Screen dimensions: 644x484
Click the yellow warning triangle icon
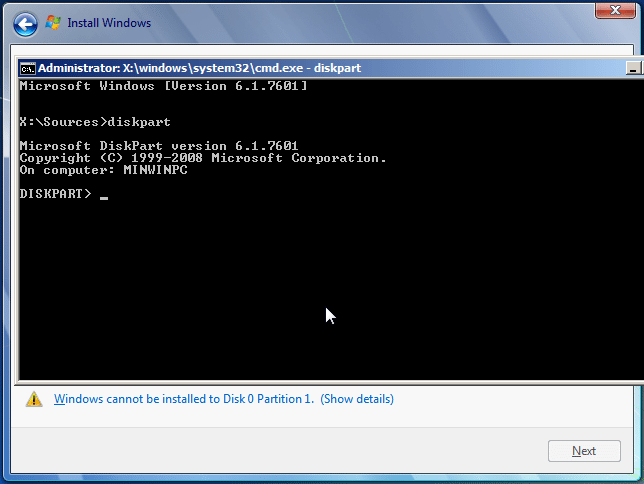[34, 399]
